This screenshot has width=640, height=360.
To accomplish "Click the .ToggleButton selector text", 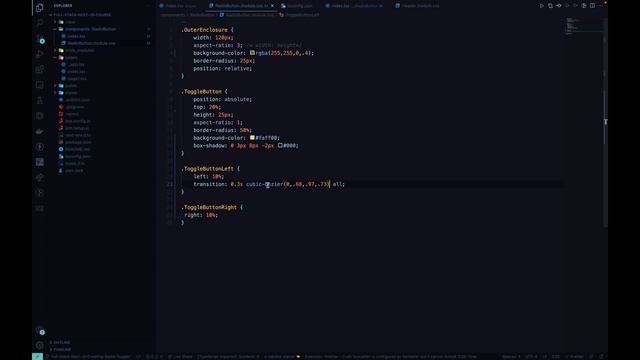I will click(201, 91).
